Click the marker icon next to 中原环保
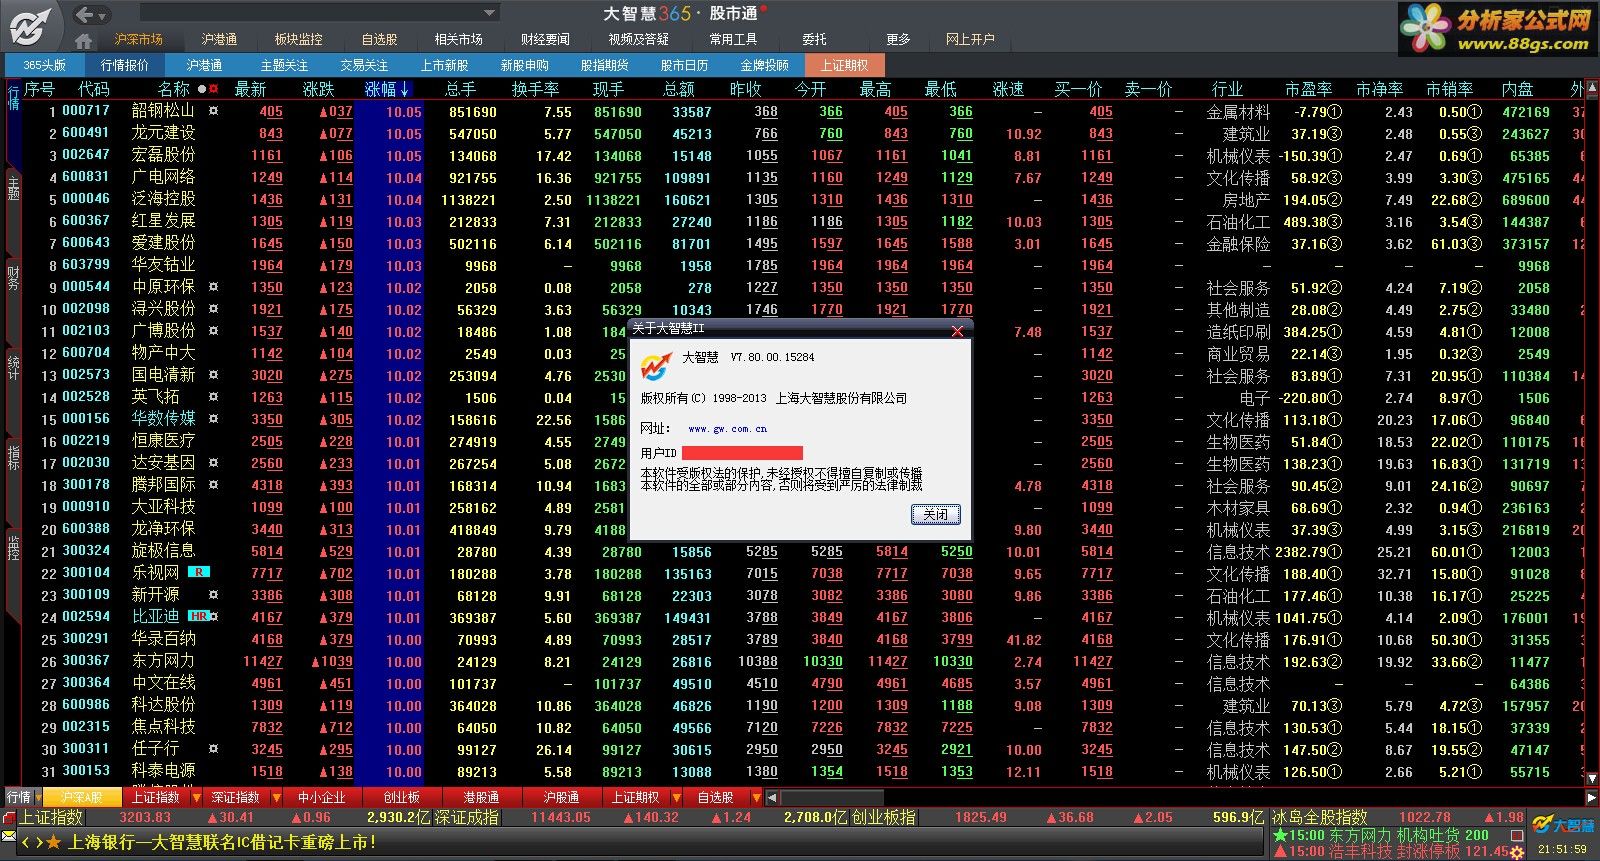This screenshot has height=861, width=1600. tap(213, 287)
